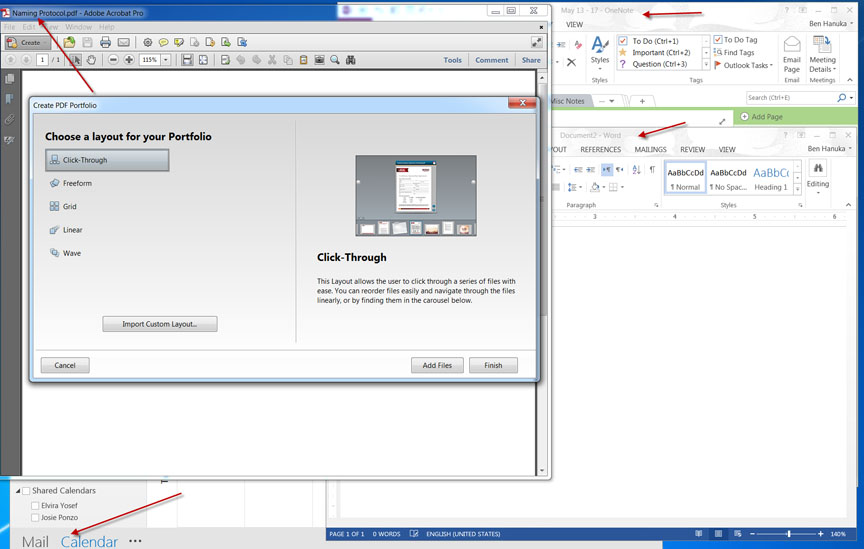Viewport: 864px width, 549px height.
Task: Open Acrobat Create dropdown
Action: [27, 42]
